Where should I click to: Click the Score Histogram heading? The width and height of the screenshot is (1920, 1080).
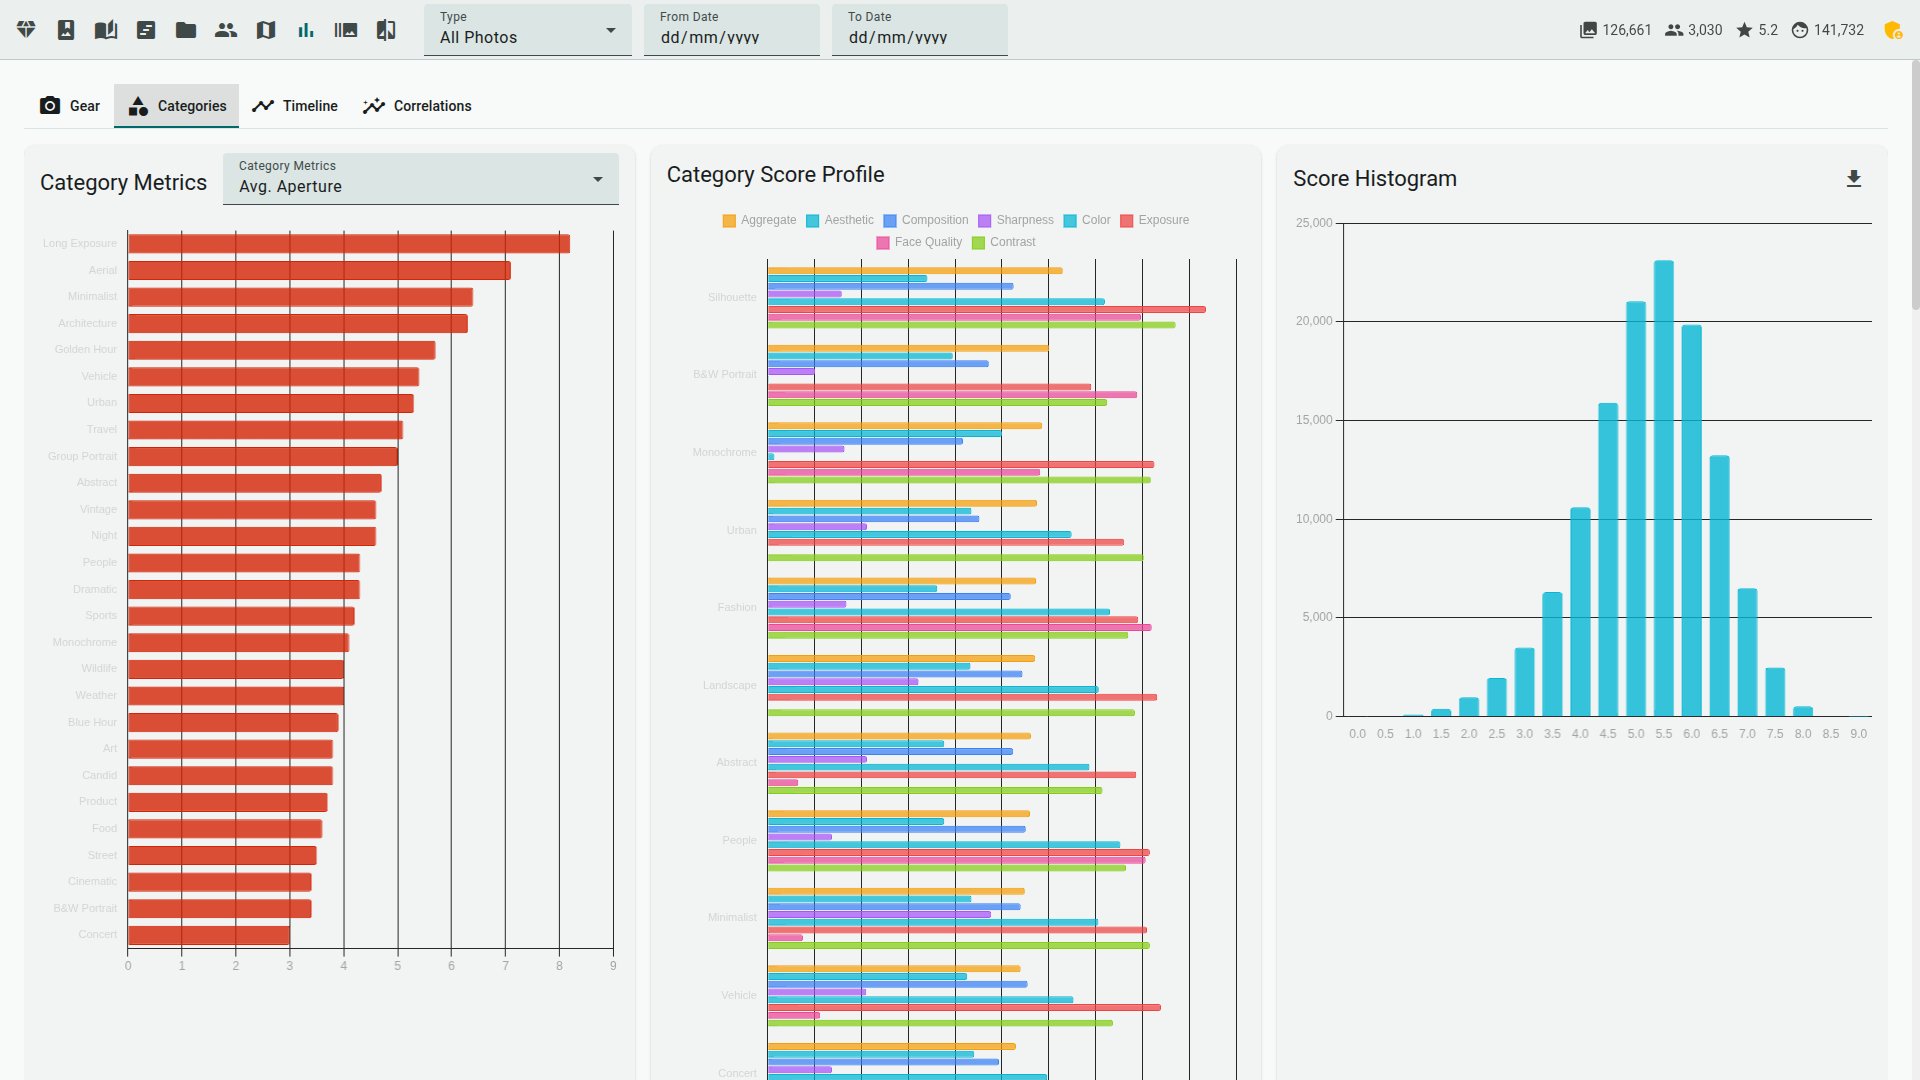point(1375,179)
